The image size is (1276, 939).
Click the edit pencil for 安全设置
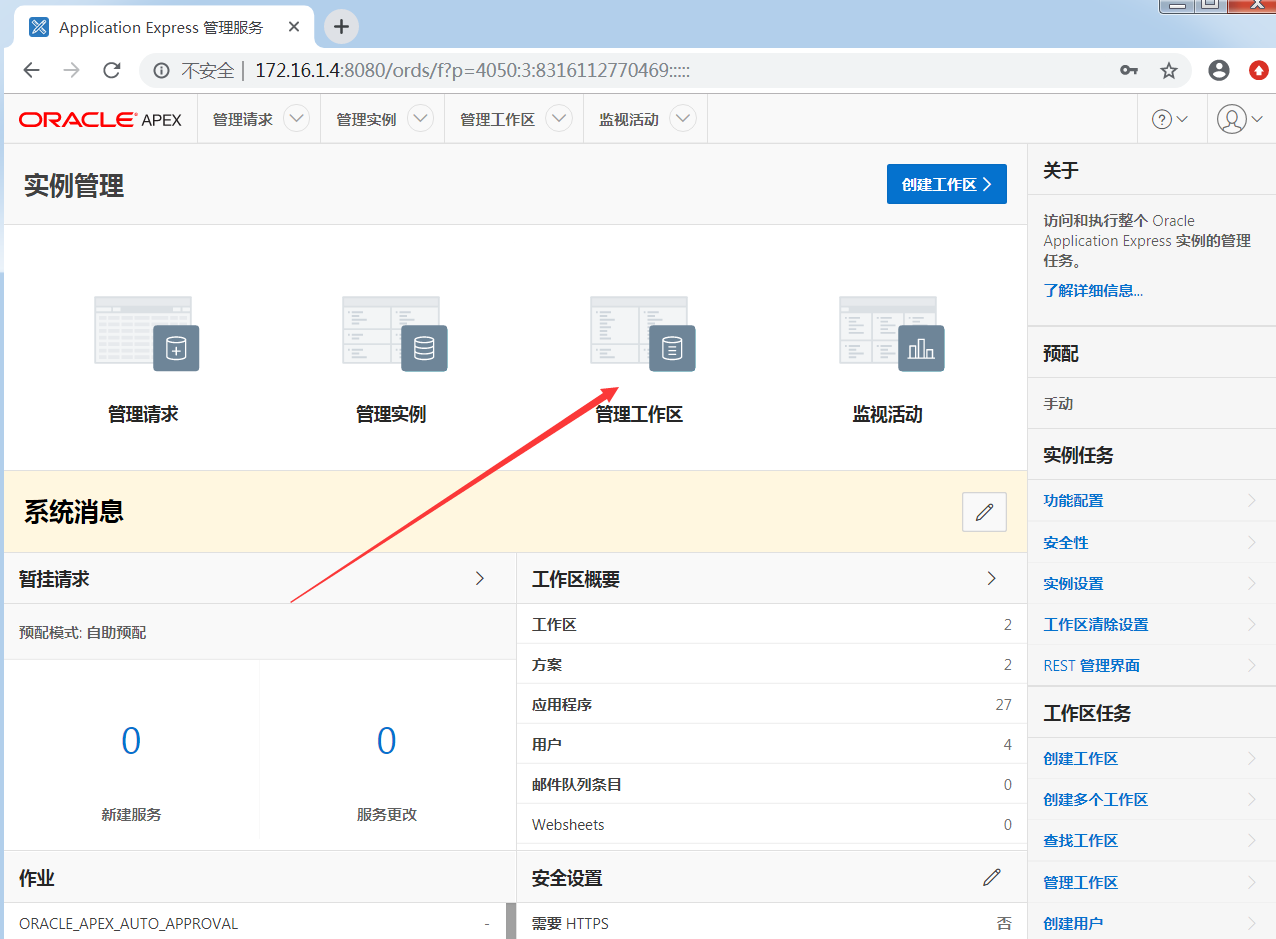(992, 877)
